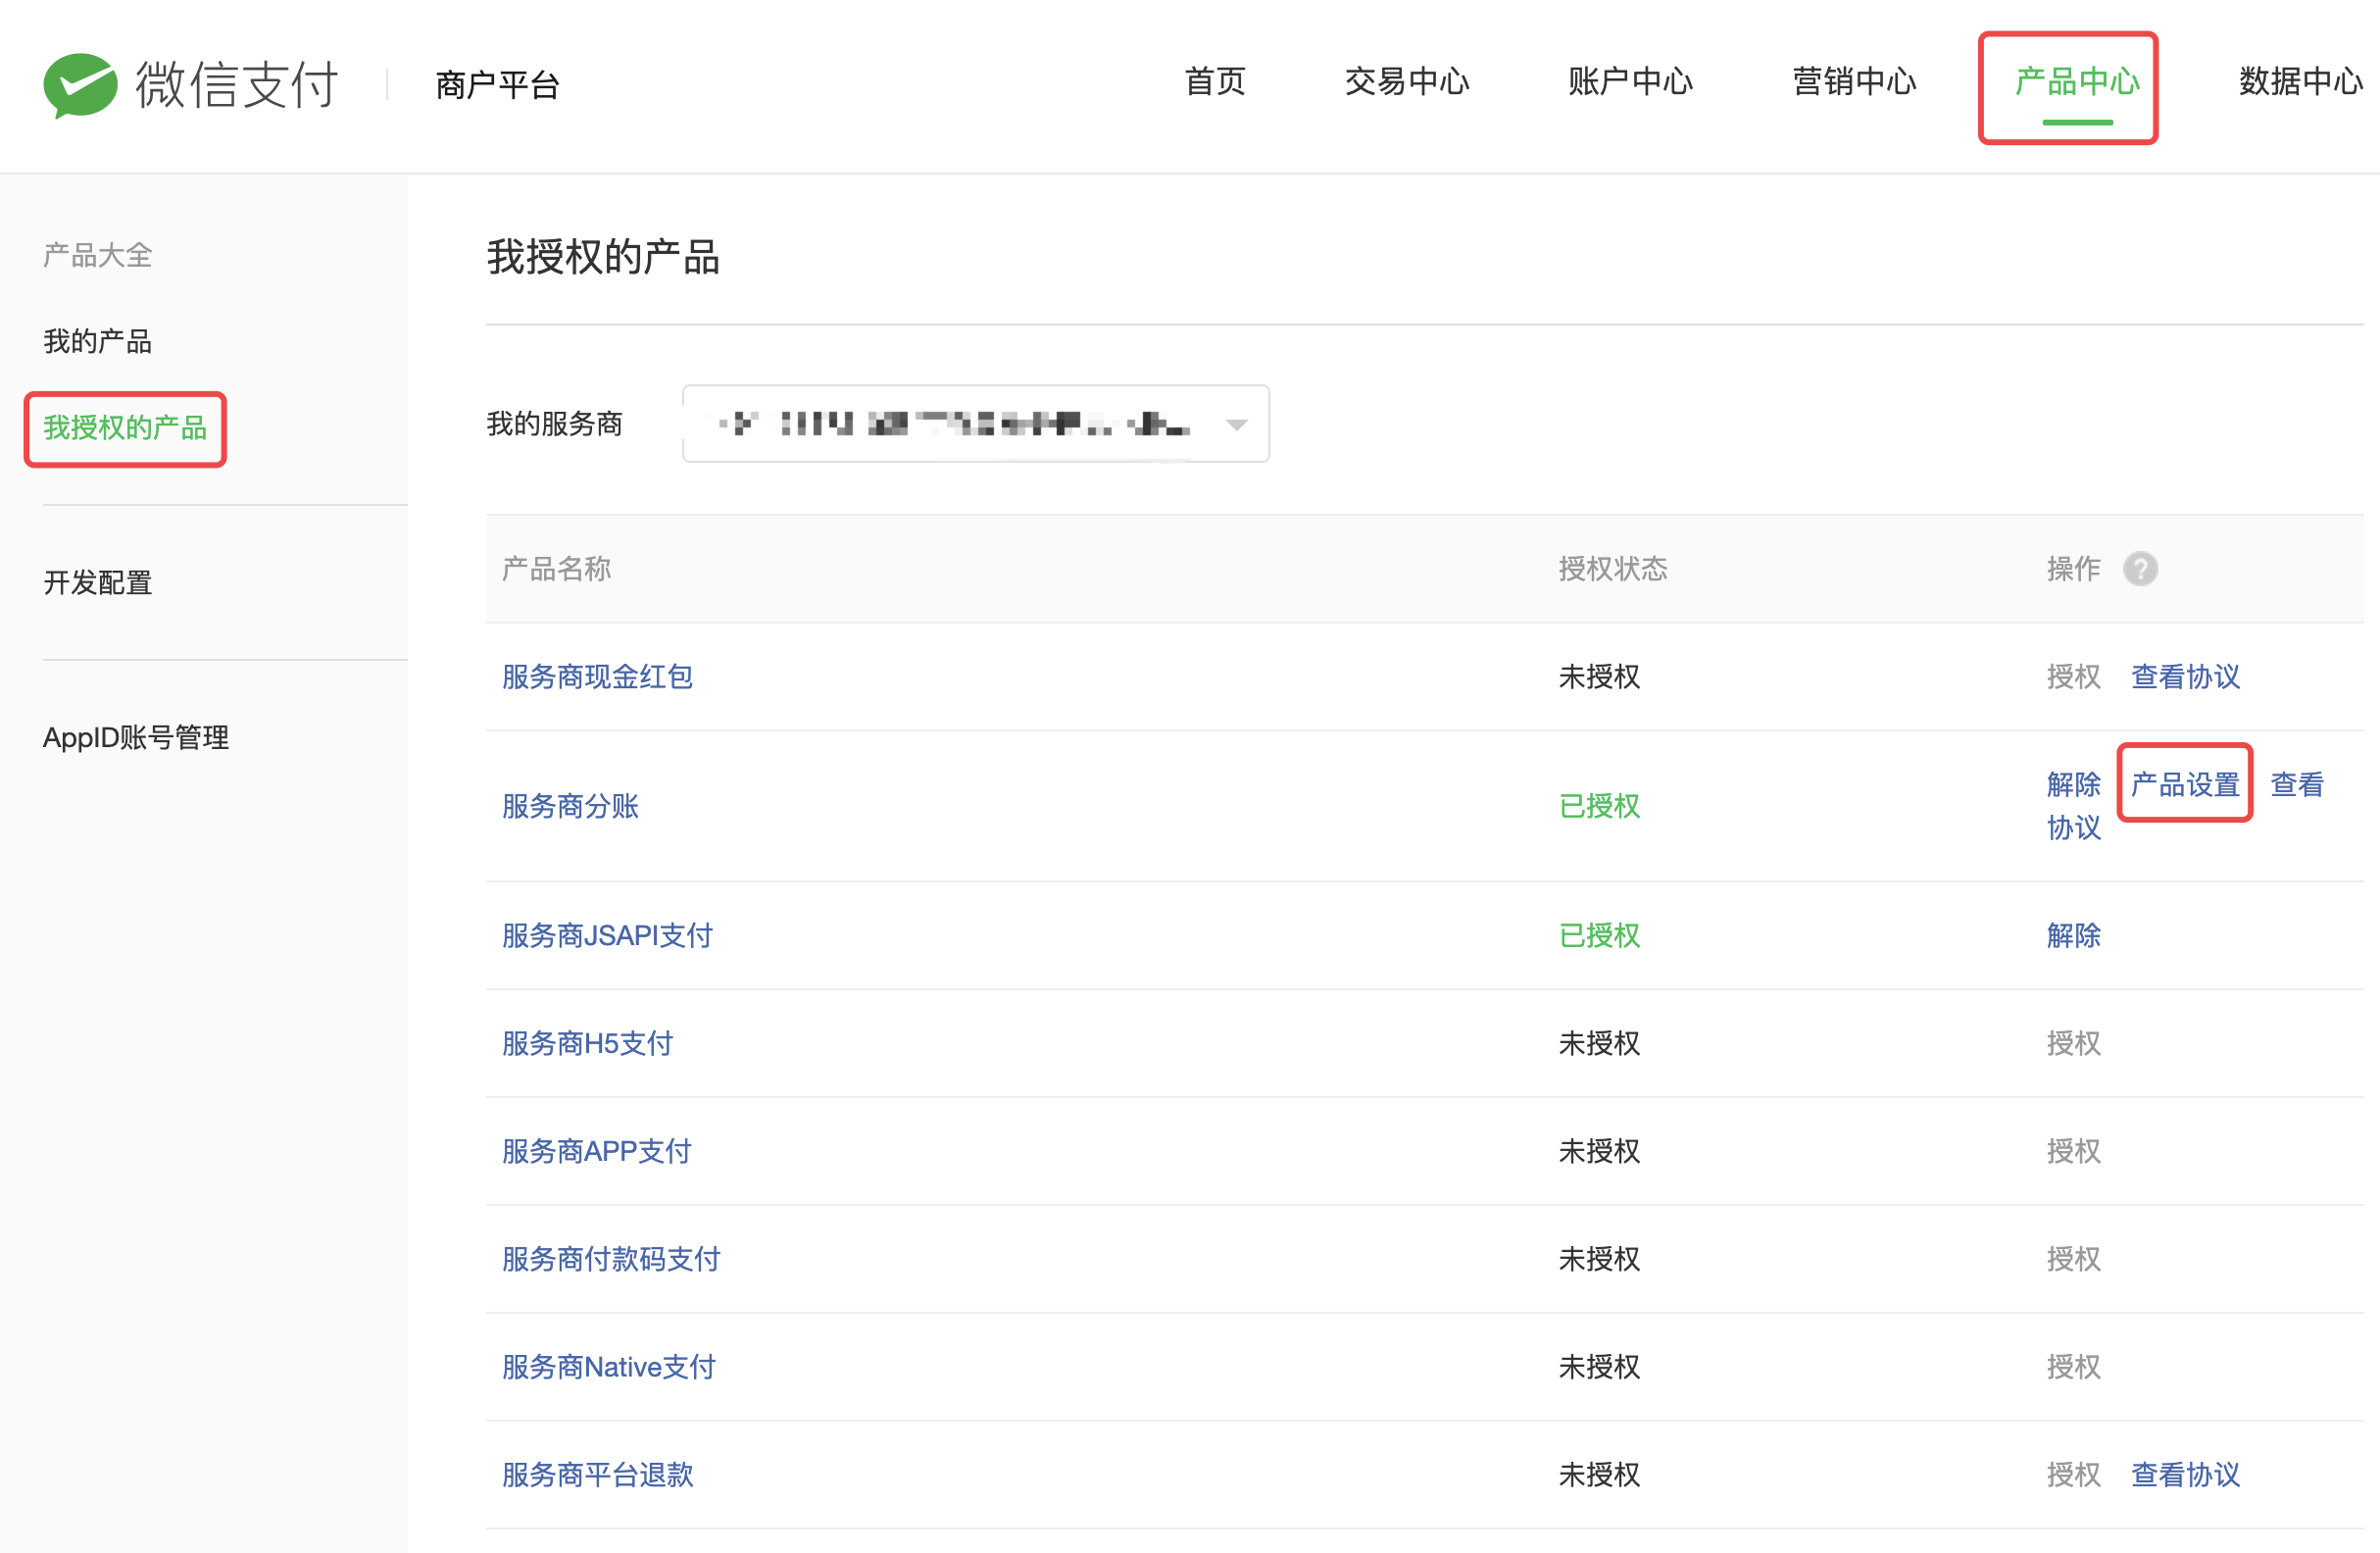This screenshot has width=2380, height=1553.
Task: Click the 已授权 status of 服务商分账
Action: click(1599, 806)
